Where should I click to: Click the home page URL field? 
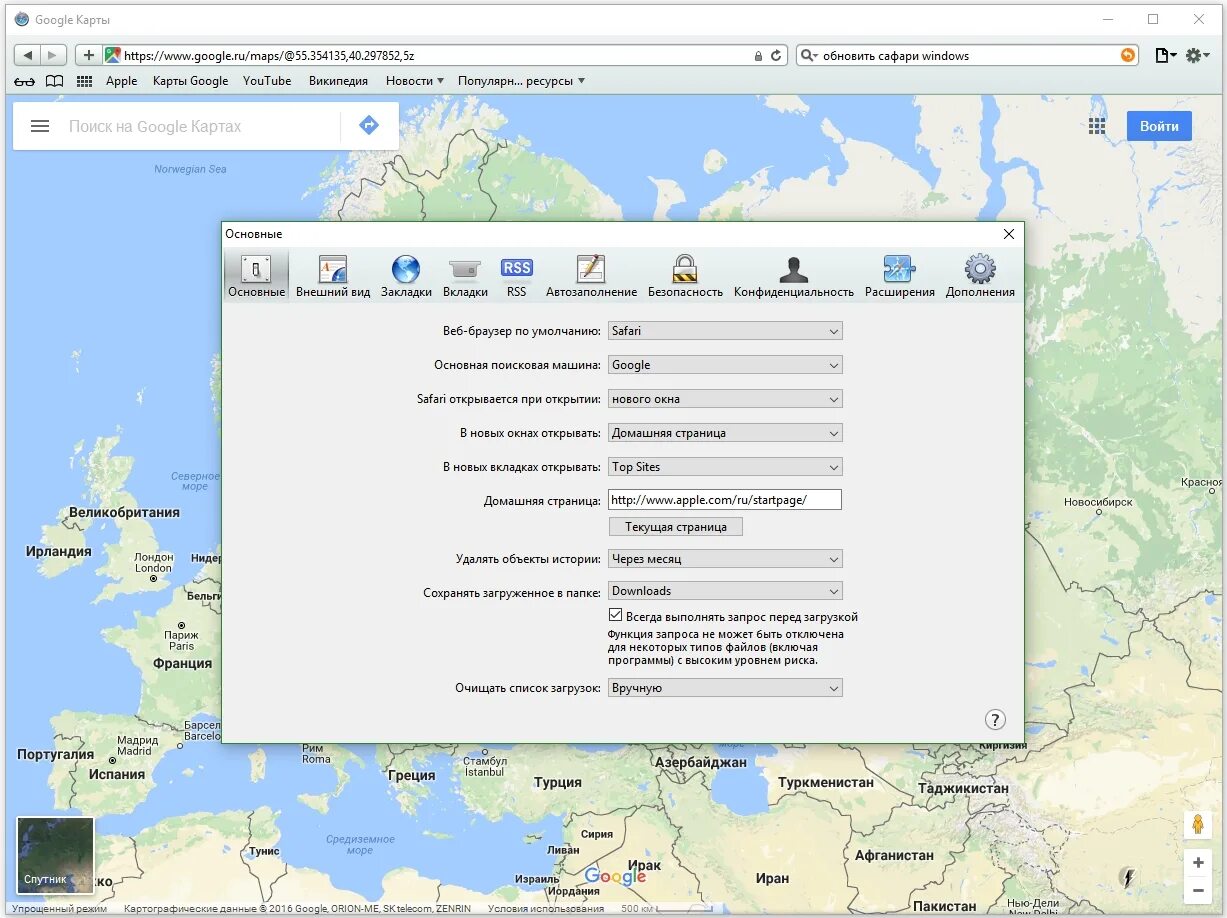[x=725, y=500]
